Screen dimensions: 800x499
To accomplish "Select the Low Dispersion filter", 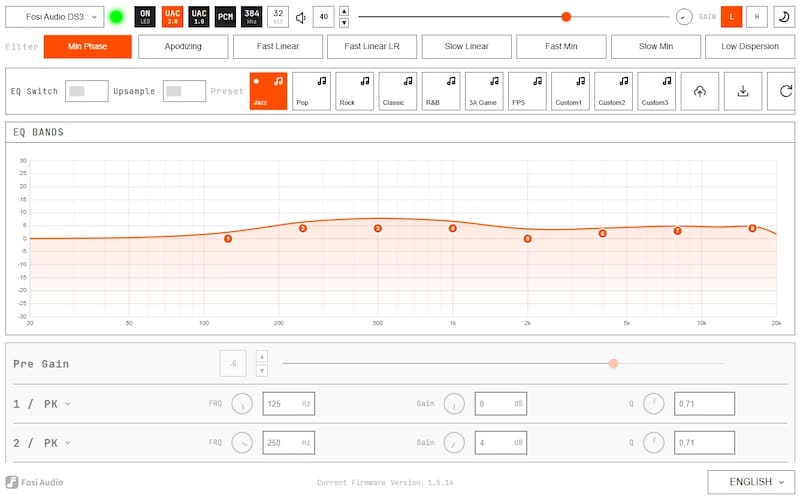I will click(750, 46).
